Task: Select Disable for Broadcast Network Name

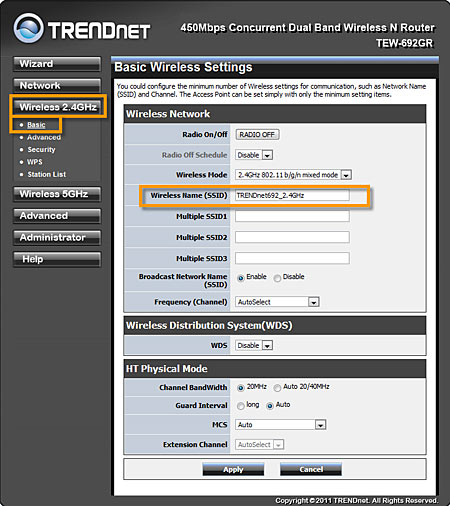Action: click(x=277, y=278)
